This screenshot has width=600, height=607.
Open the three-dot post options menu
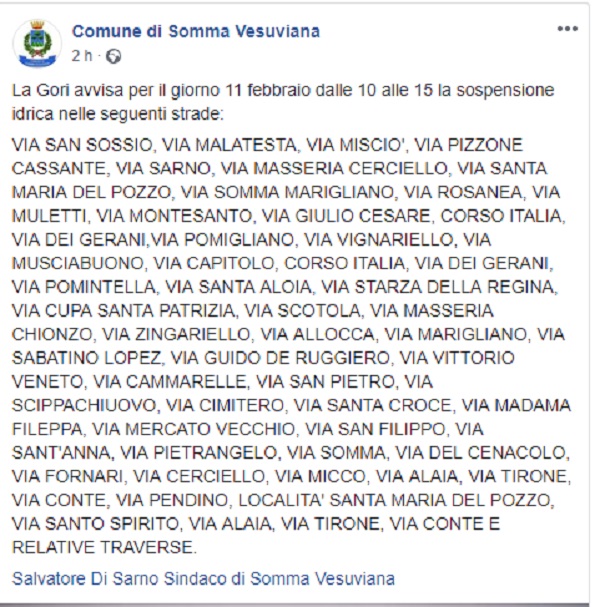(570, 31)
